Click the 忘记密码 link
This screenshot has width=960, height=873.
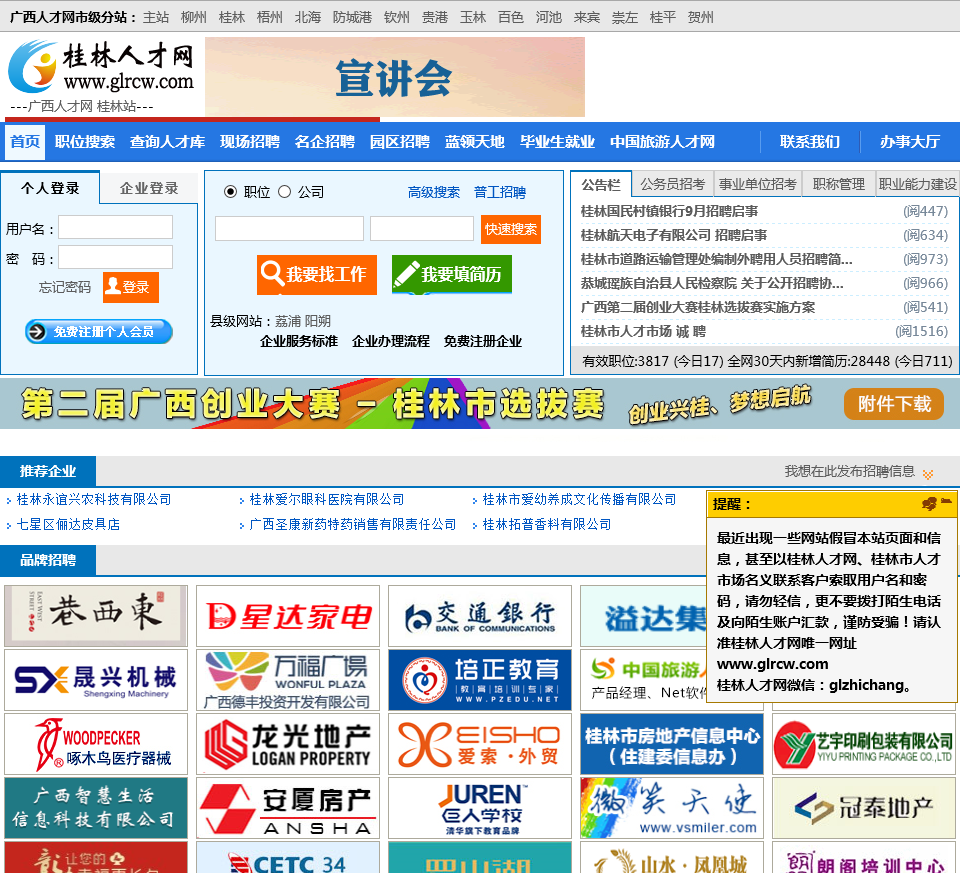click(x=65, y=287)
